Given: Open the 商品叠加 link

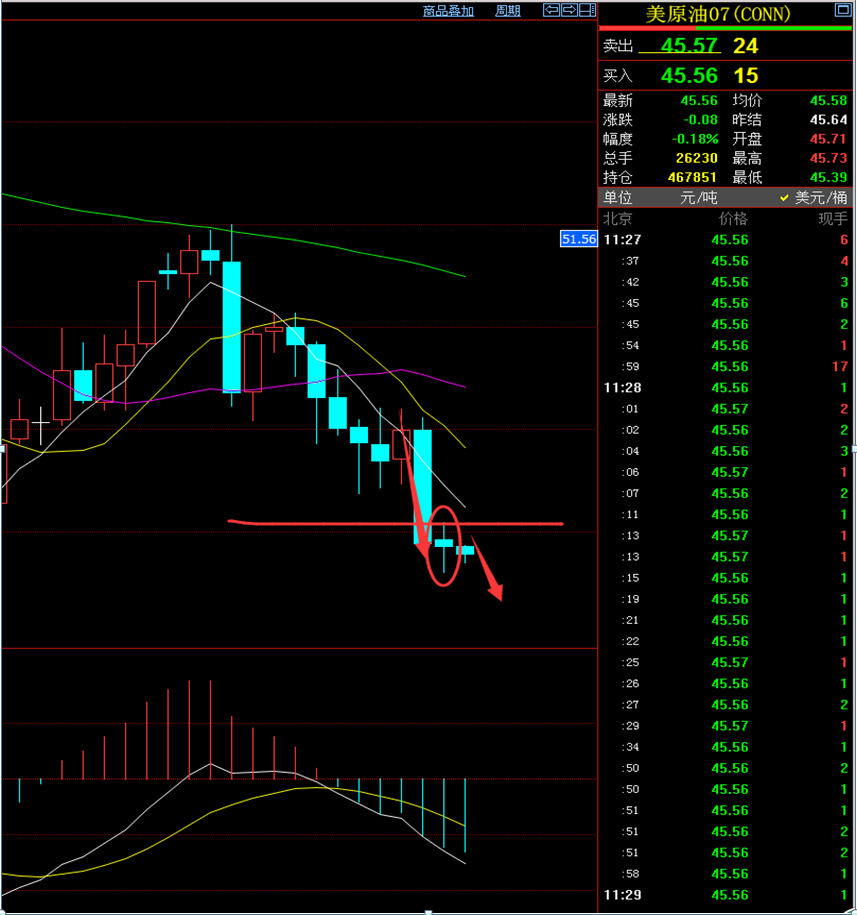Looking at the screenshot, I should pyautogui.click(x=448, y=11).
